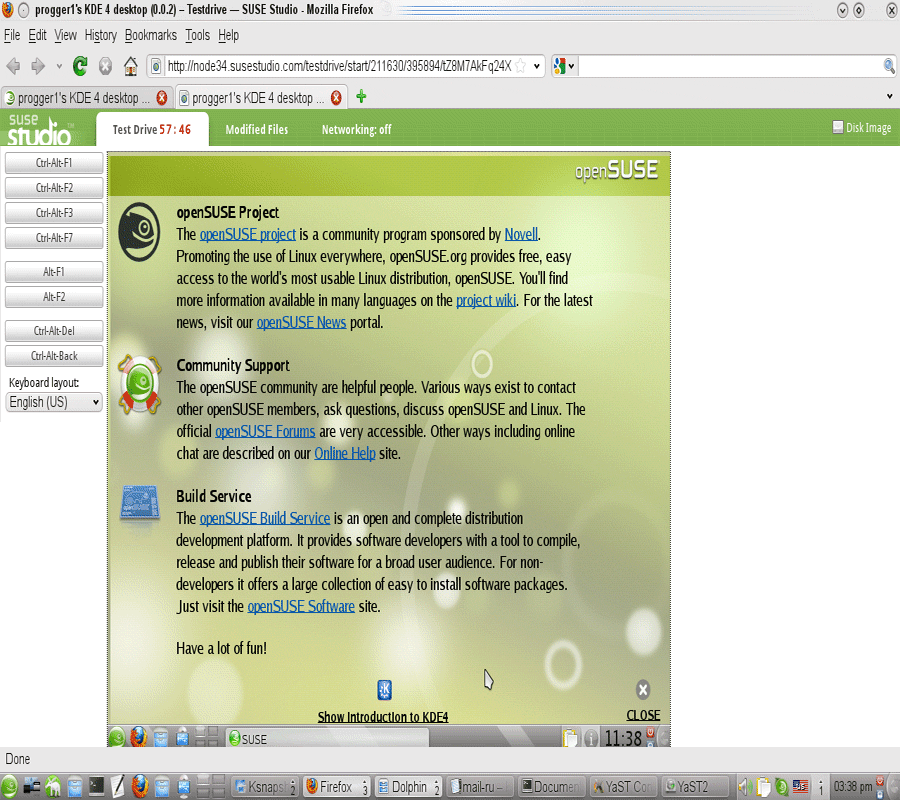Click the Ctrl-Alt-F7 button
Image resolution: width=900 pixels, height=800 pixels.
click(x=54, y=238)
